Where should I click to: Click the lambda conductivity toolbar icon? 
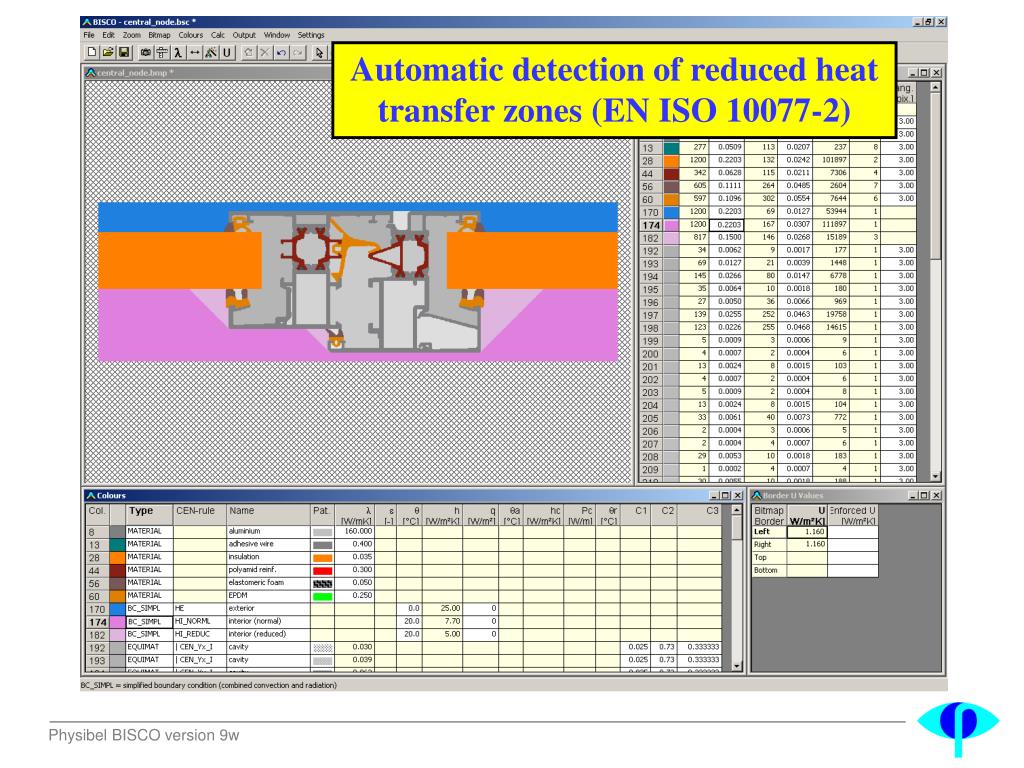178,52
